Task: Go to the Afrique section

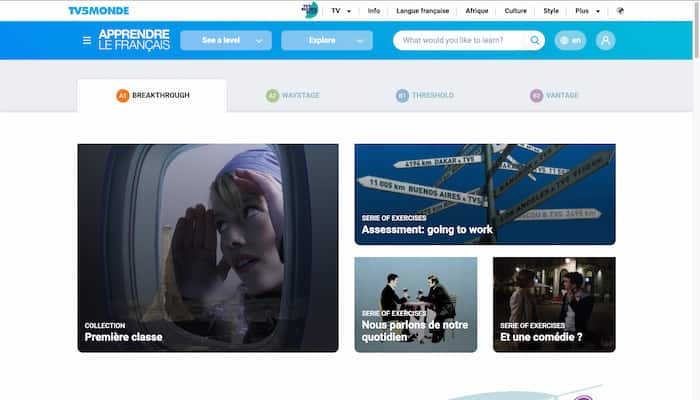Action: point(477,11)
